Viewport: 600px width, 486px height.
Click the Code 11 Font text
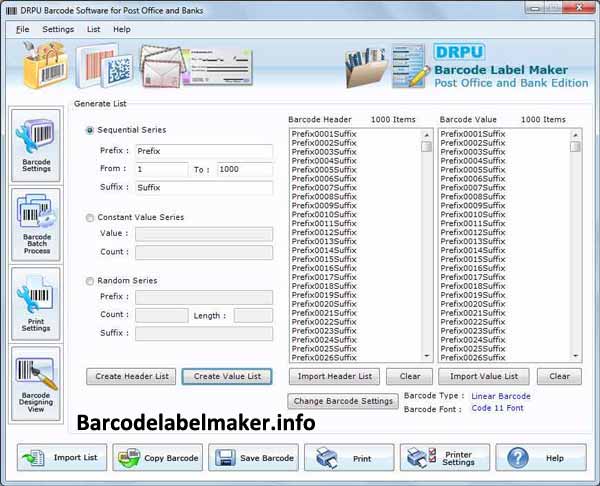coord(497,408)
